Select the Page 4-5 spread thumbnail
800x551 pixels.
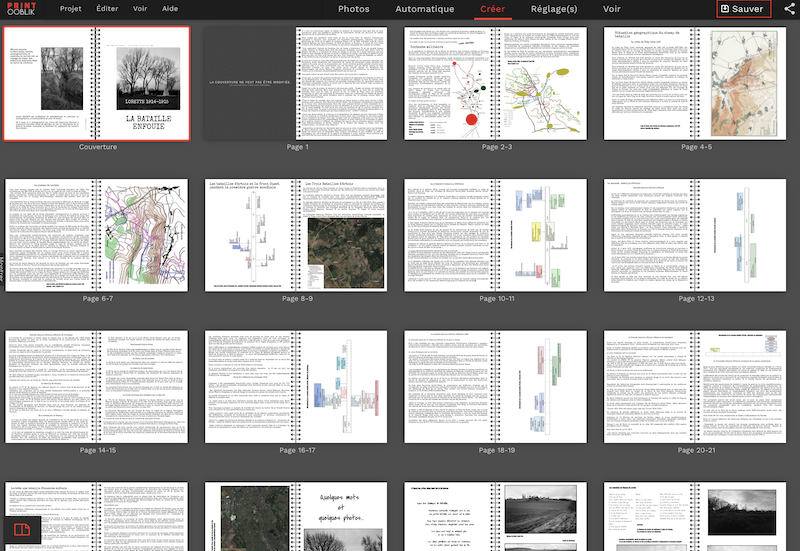(x=695, y=84)
